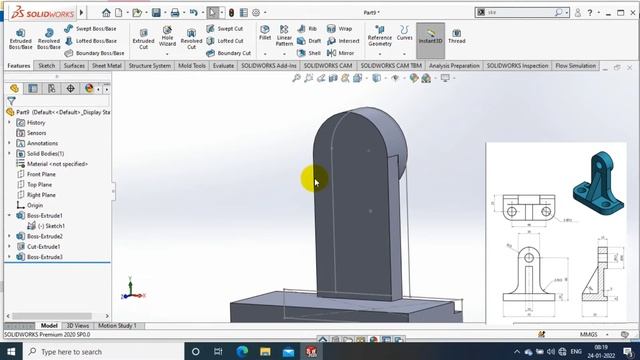The image size is (640, 360).
Task: Click the Save icon in the top toolbar
Action: [156, 13]
